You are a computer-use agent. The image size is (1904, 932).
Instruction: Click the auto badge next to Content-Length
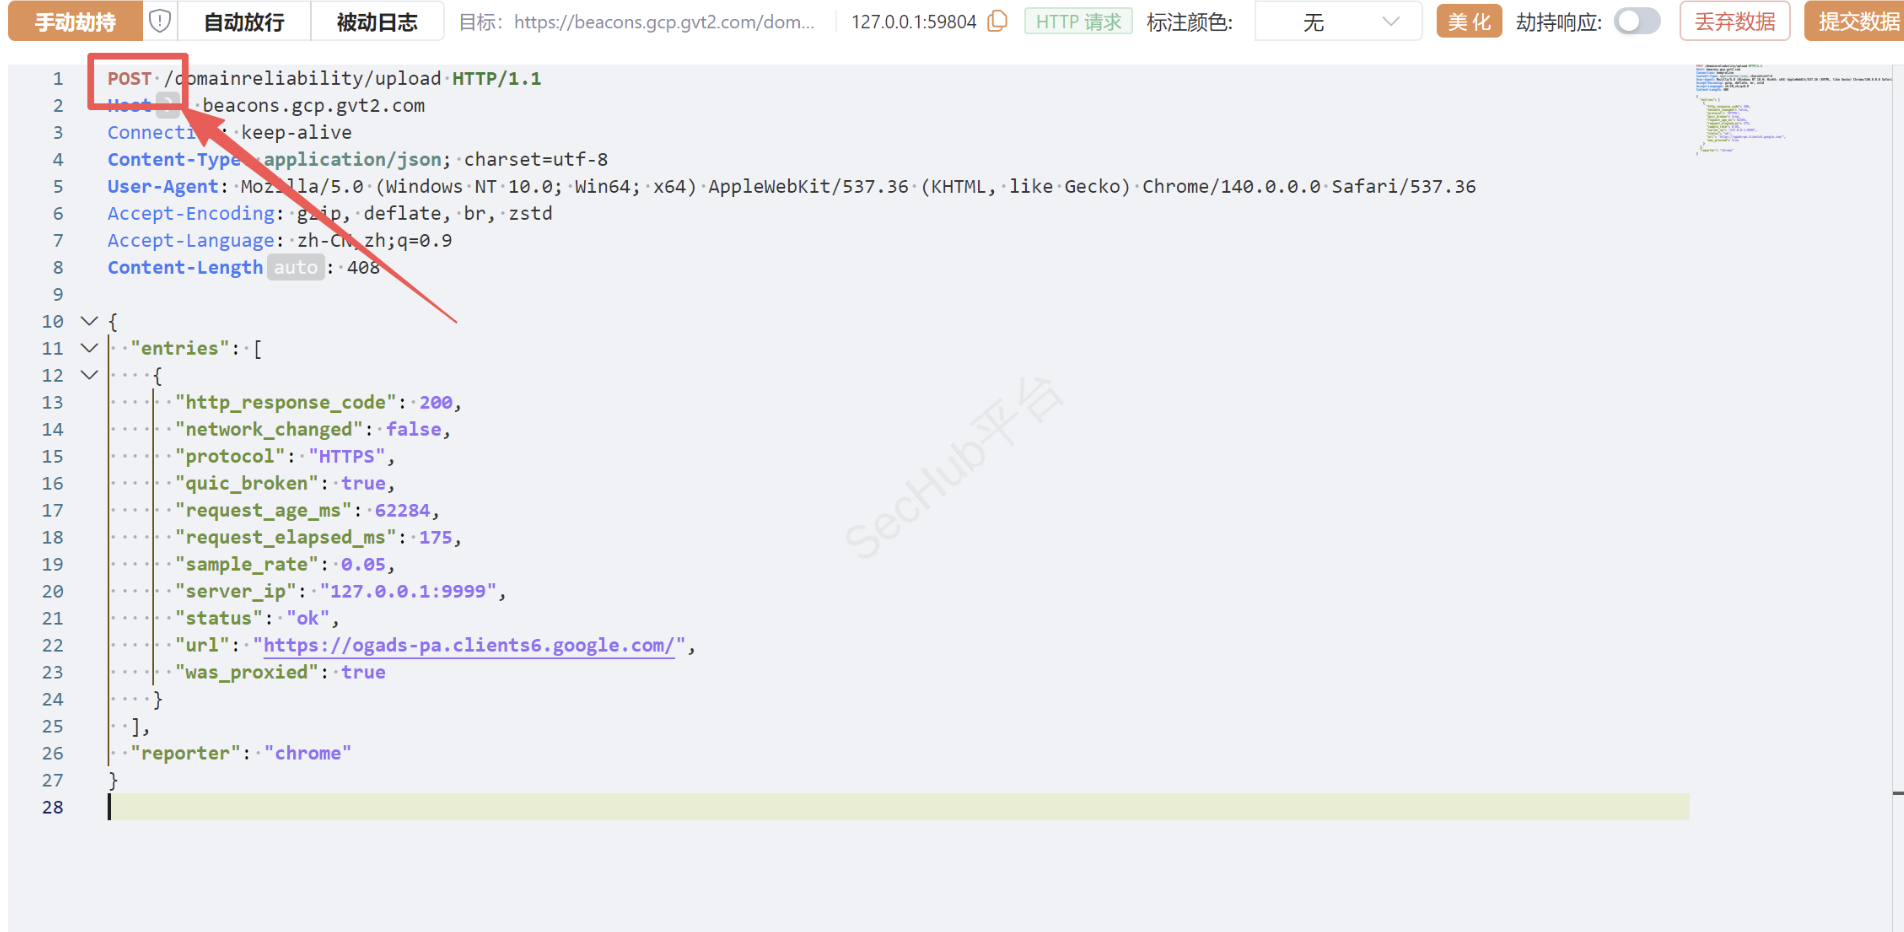coord(295,268)
